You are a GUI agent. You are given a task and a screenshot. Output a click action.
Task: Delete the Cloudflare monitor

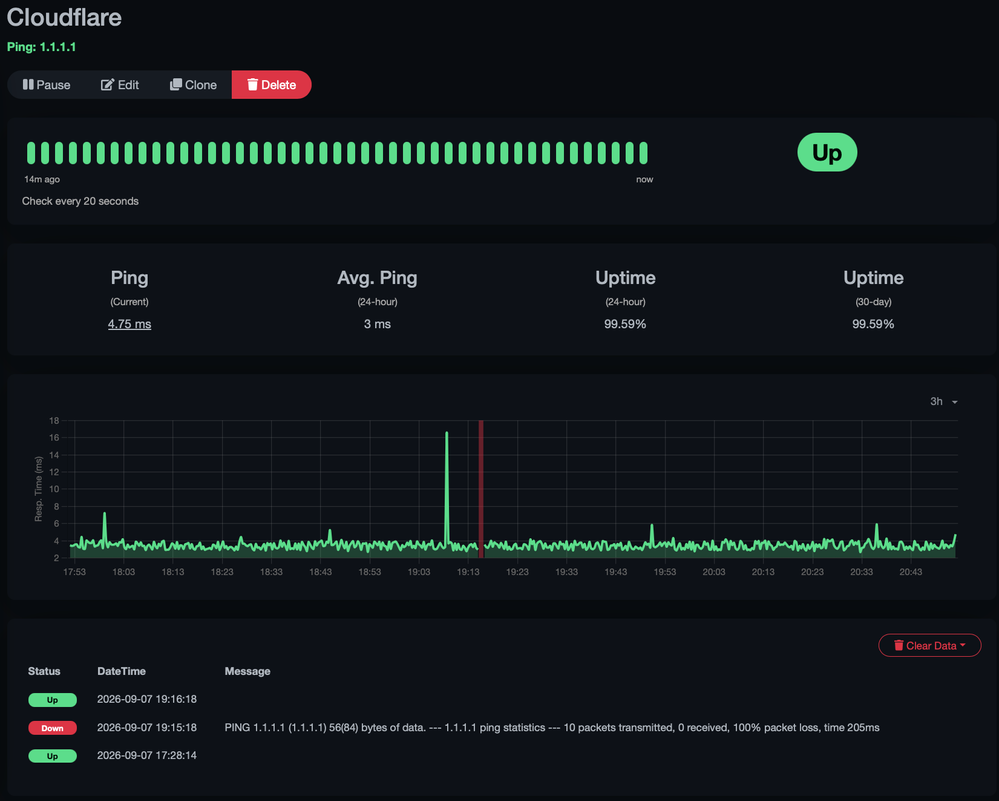coord(271,85)
